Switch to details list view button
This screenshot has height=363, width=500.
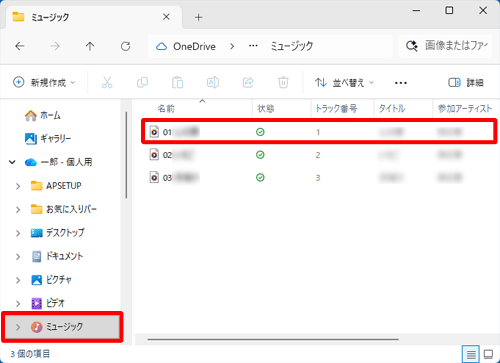tap(471, 354)
